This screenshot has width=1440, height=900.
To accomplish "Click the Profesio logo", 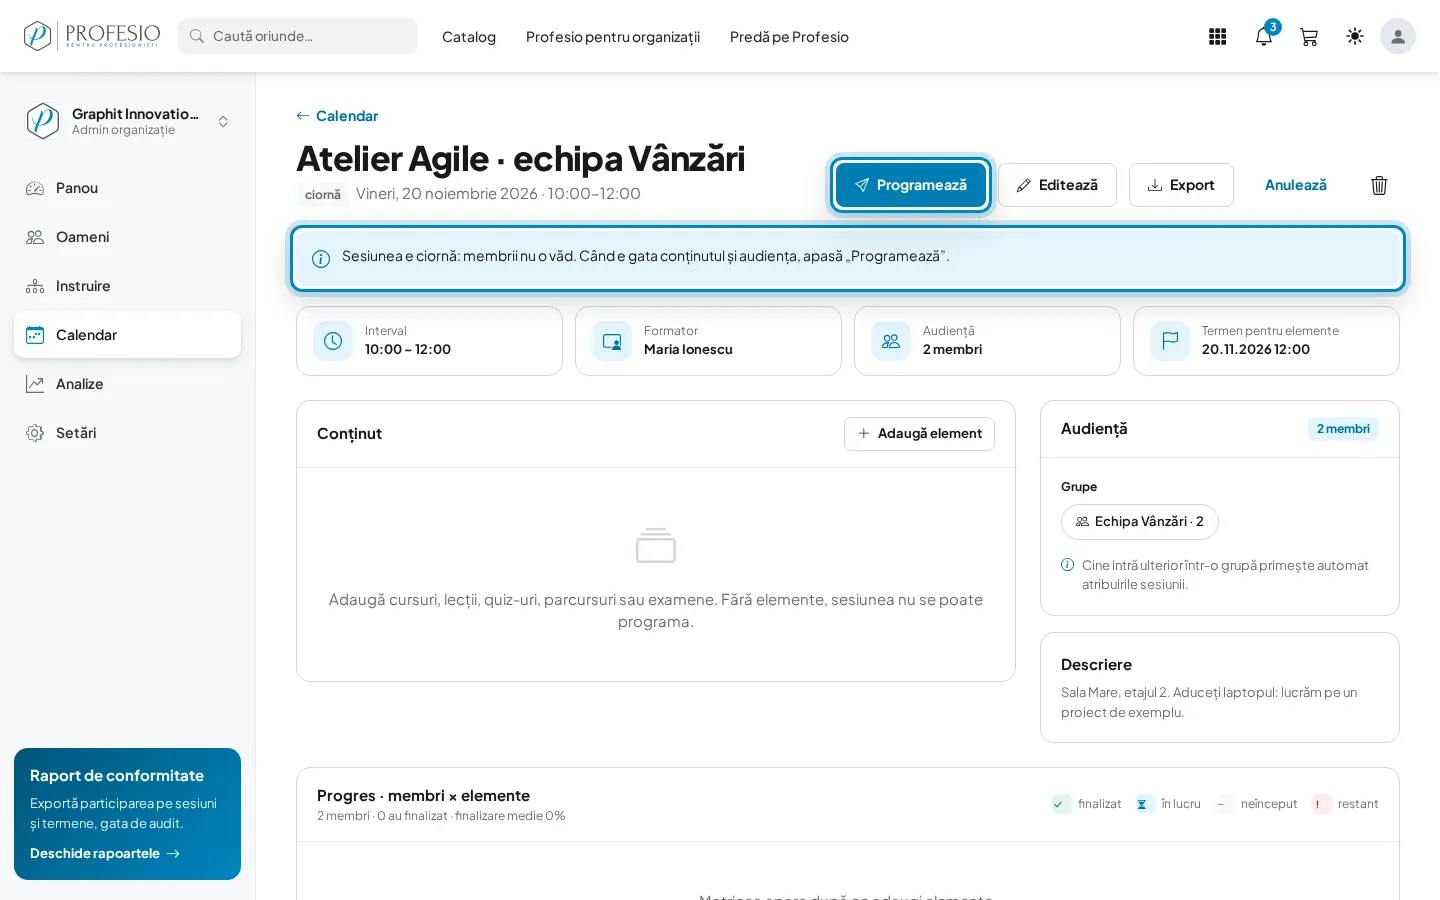I will (92, 36).
